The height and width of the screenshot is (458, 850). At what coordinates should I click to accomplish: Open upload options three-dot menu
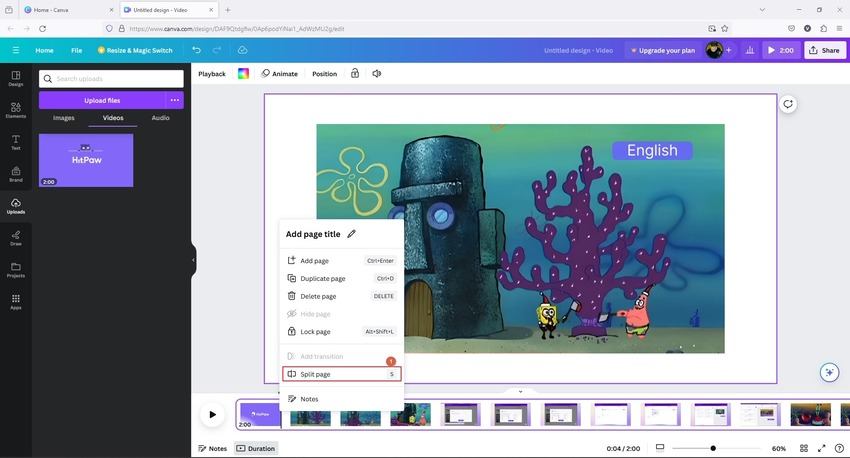pyautogui.click(x=175, y=100)
